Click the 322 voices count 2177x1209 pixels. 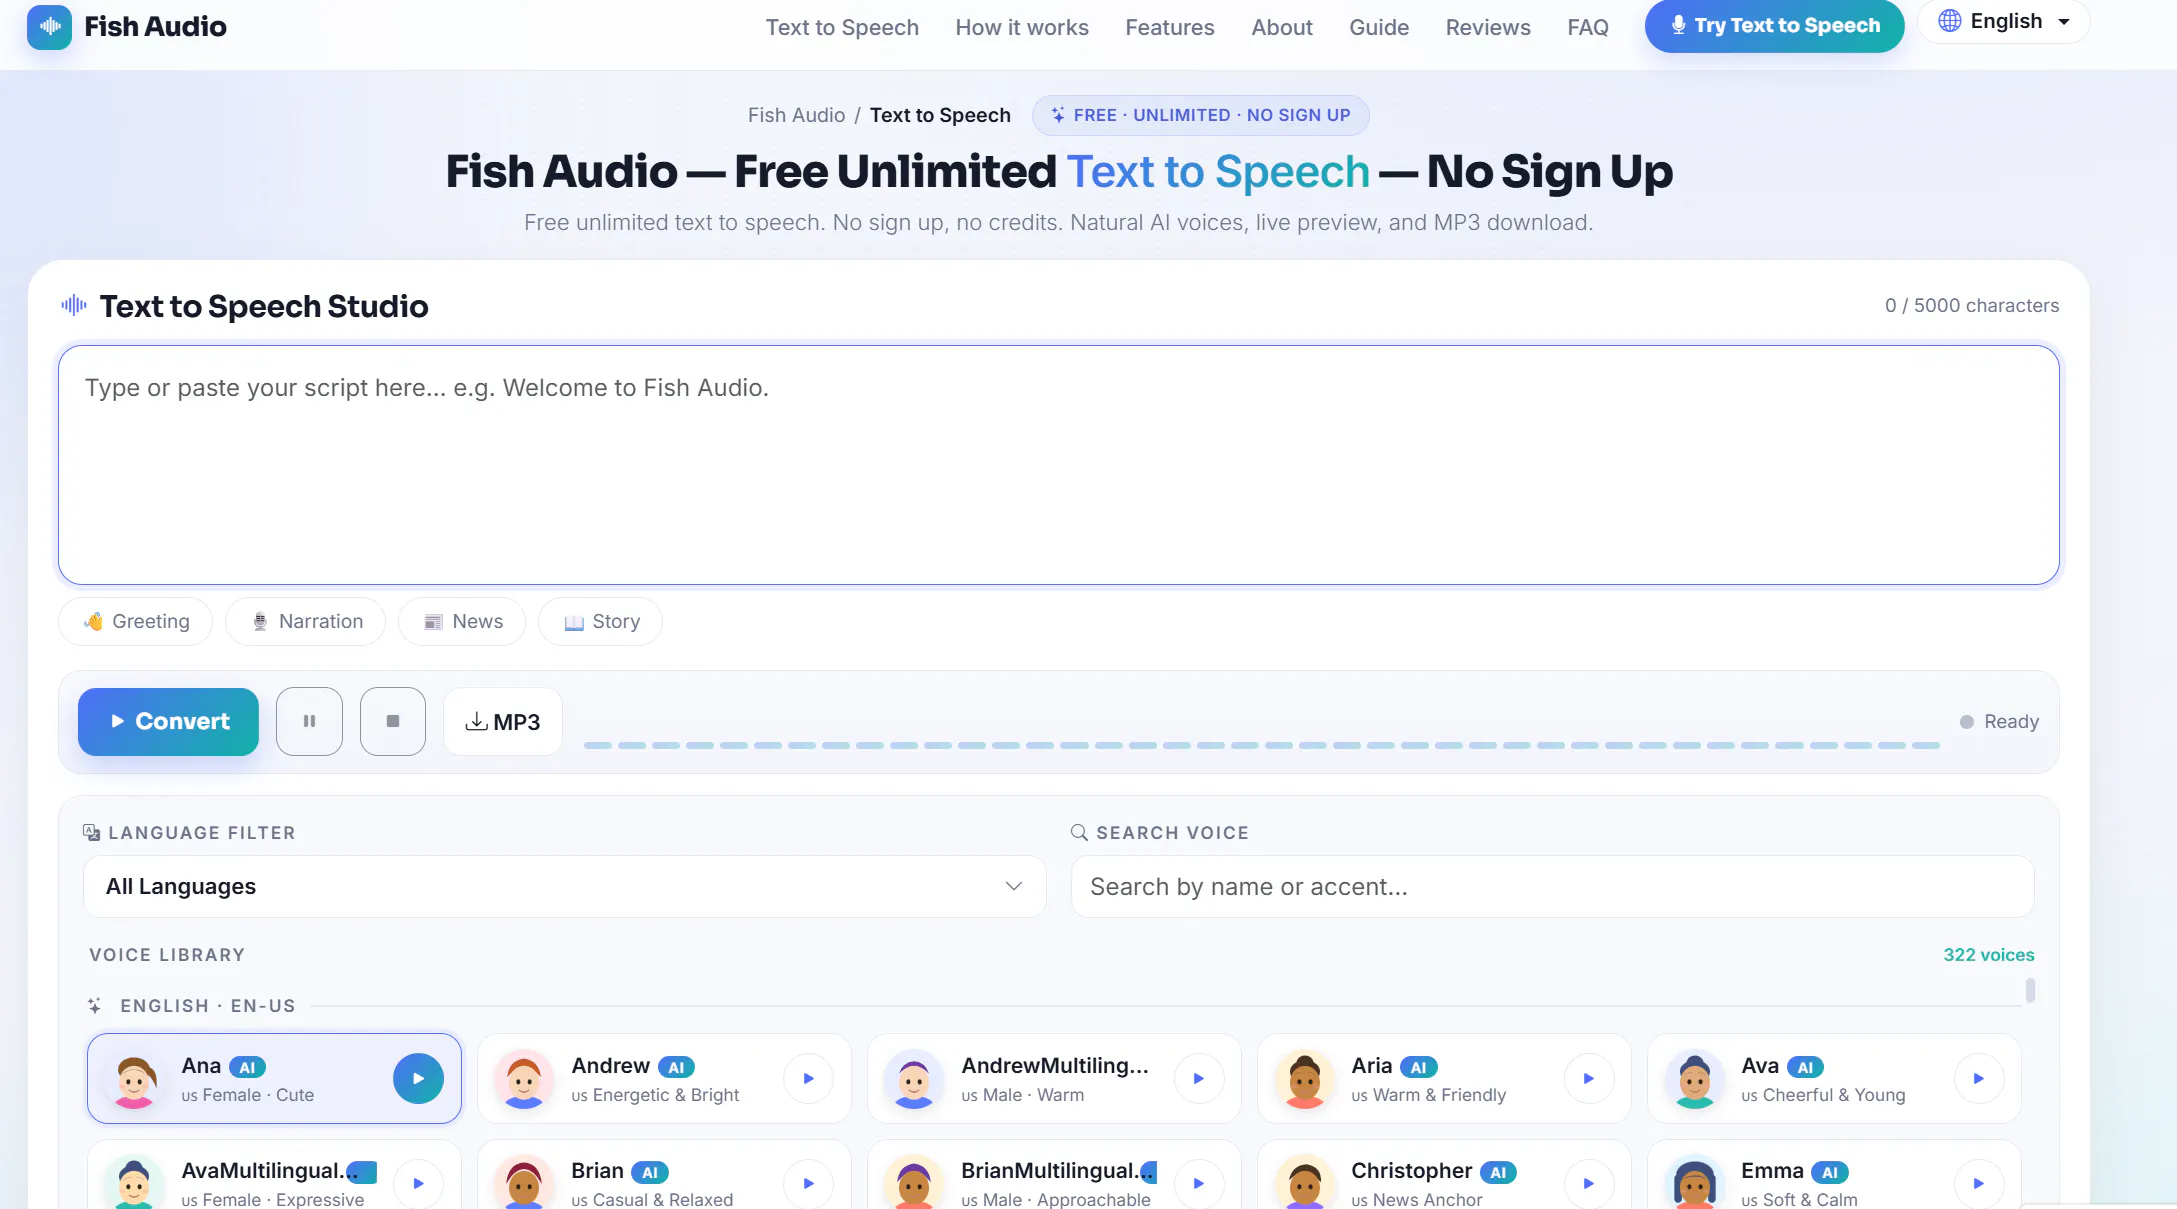coord(1988,954)
